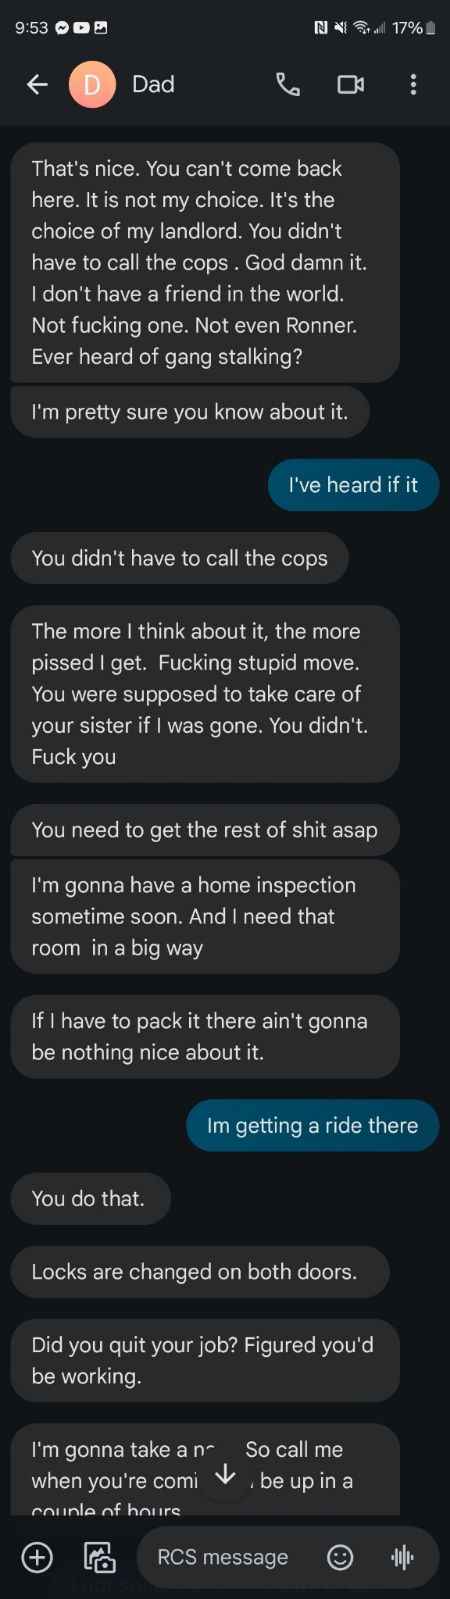Open the emoji picker

pos(340,1557)
